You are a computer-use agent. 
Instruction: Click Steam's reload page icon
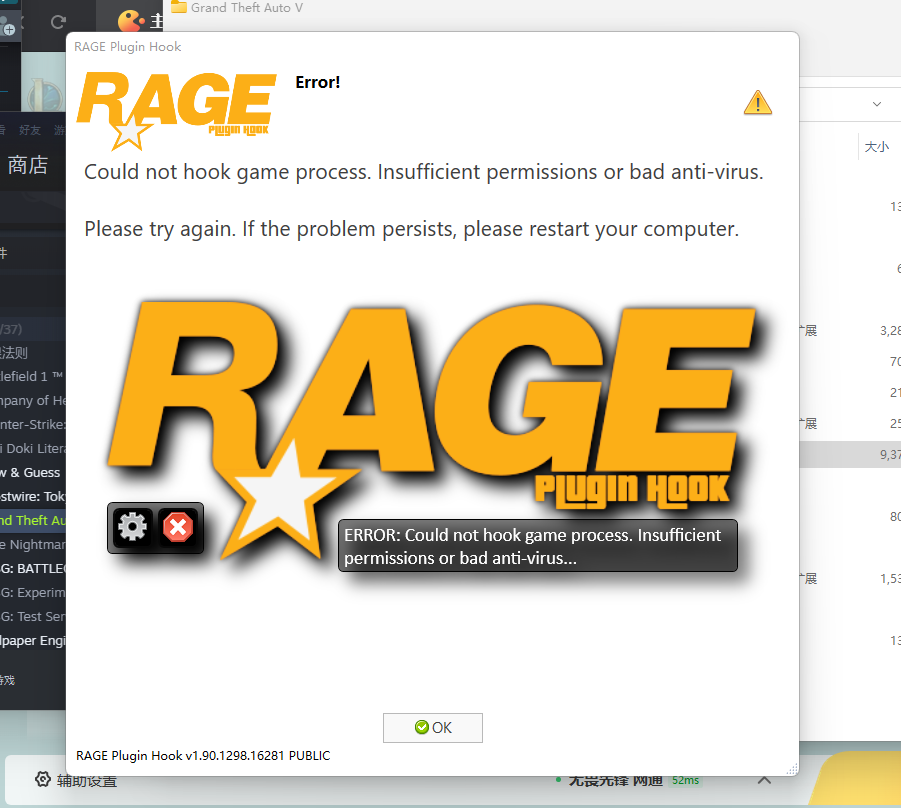(x=58, y=22)
